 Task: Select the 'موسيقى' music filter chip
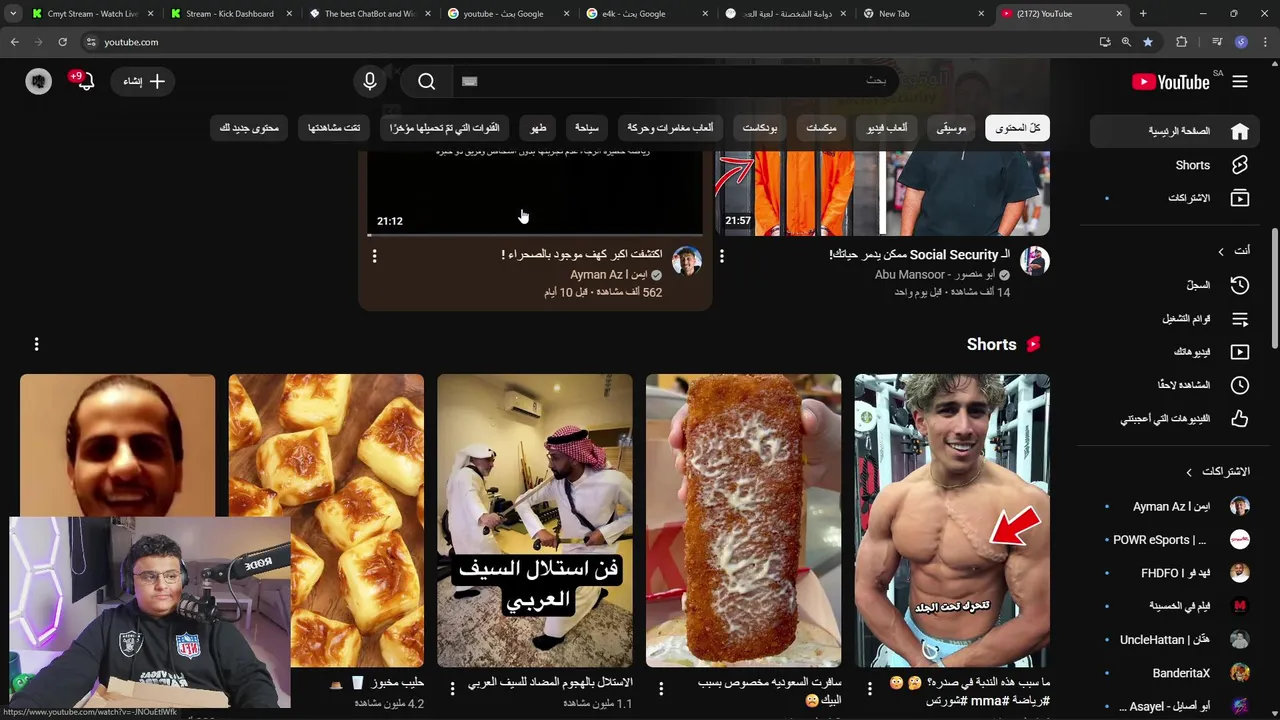coord(951,128)
